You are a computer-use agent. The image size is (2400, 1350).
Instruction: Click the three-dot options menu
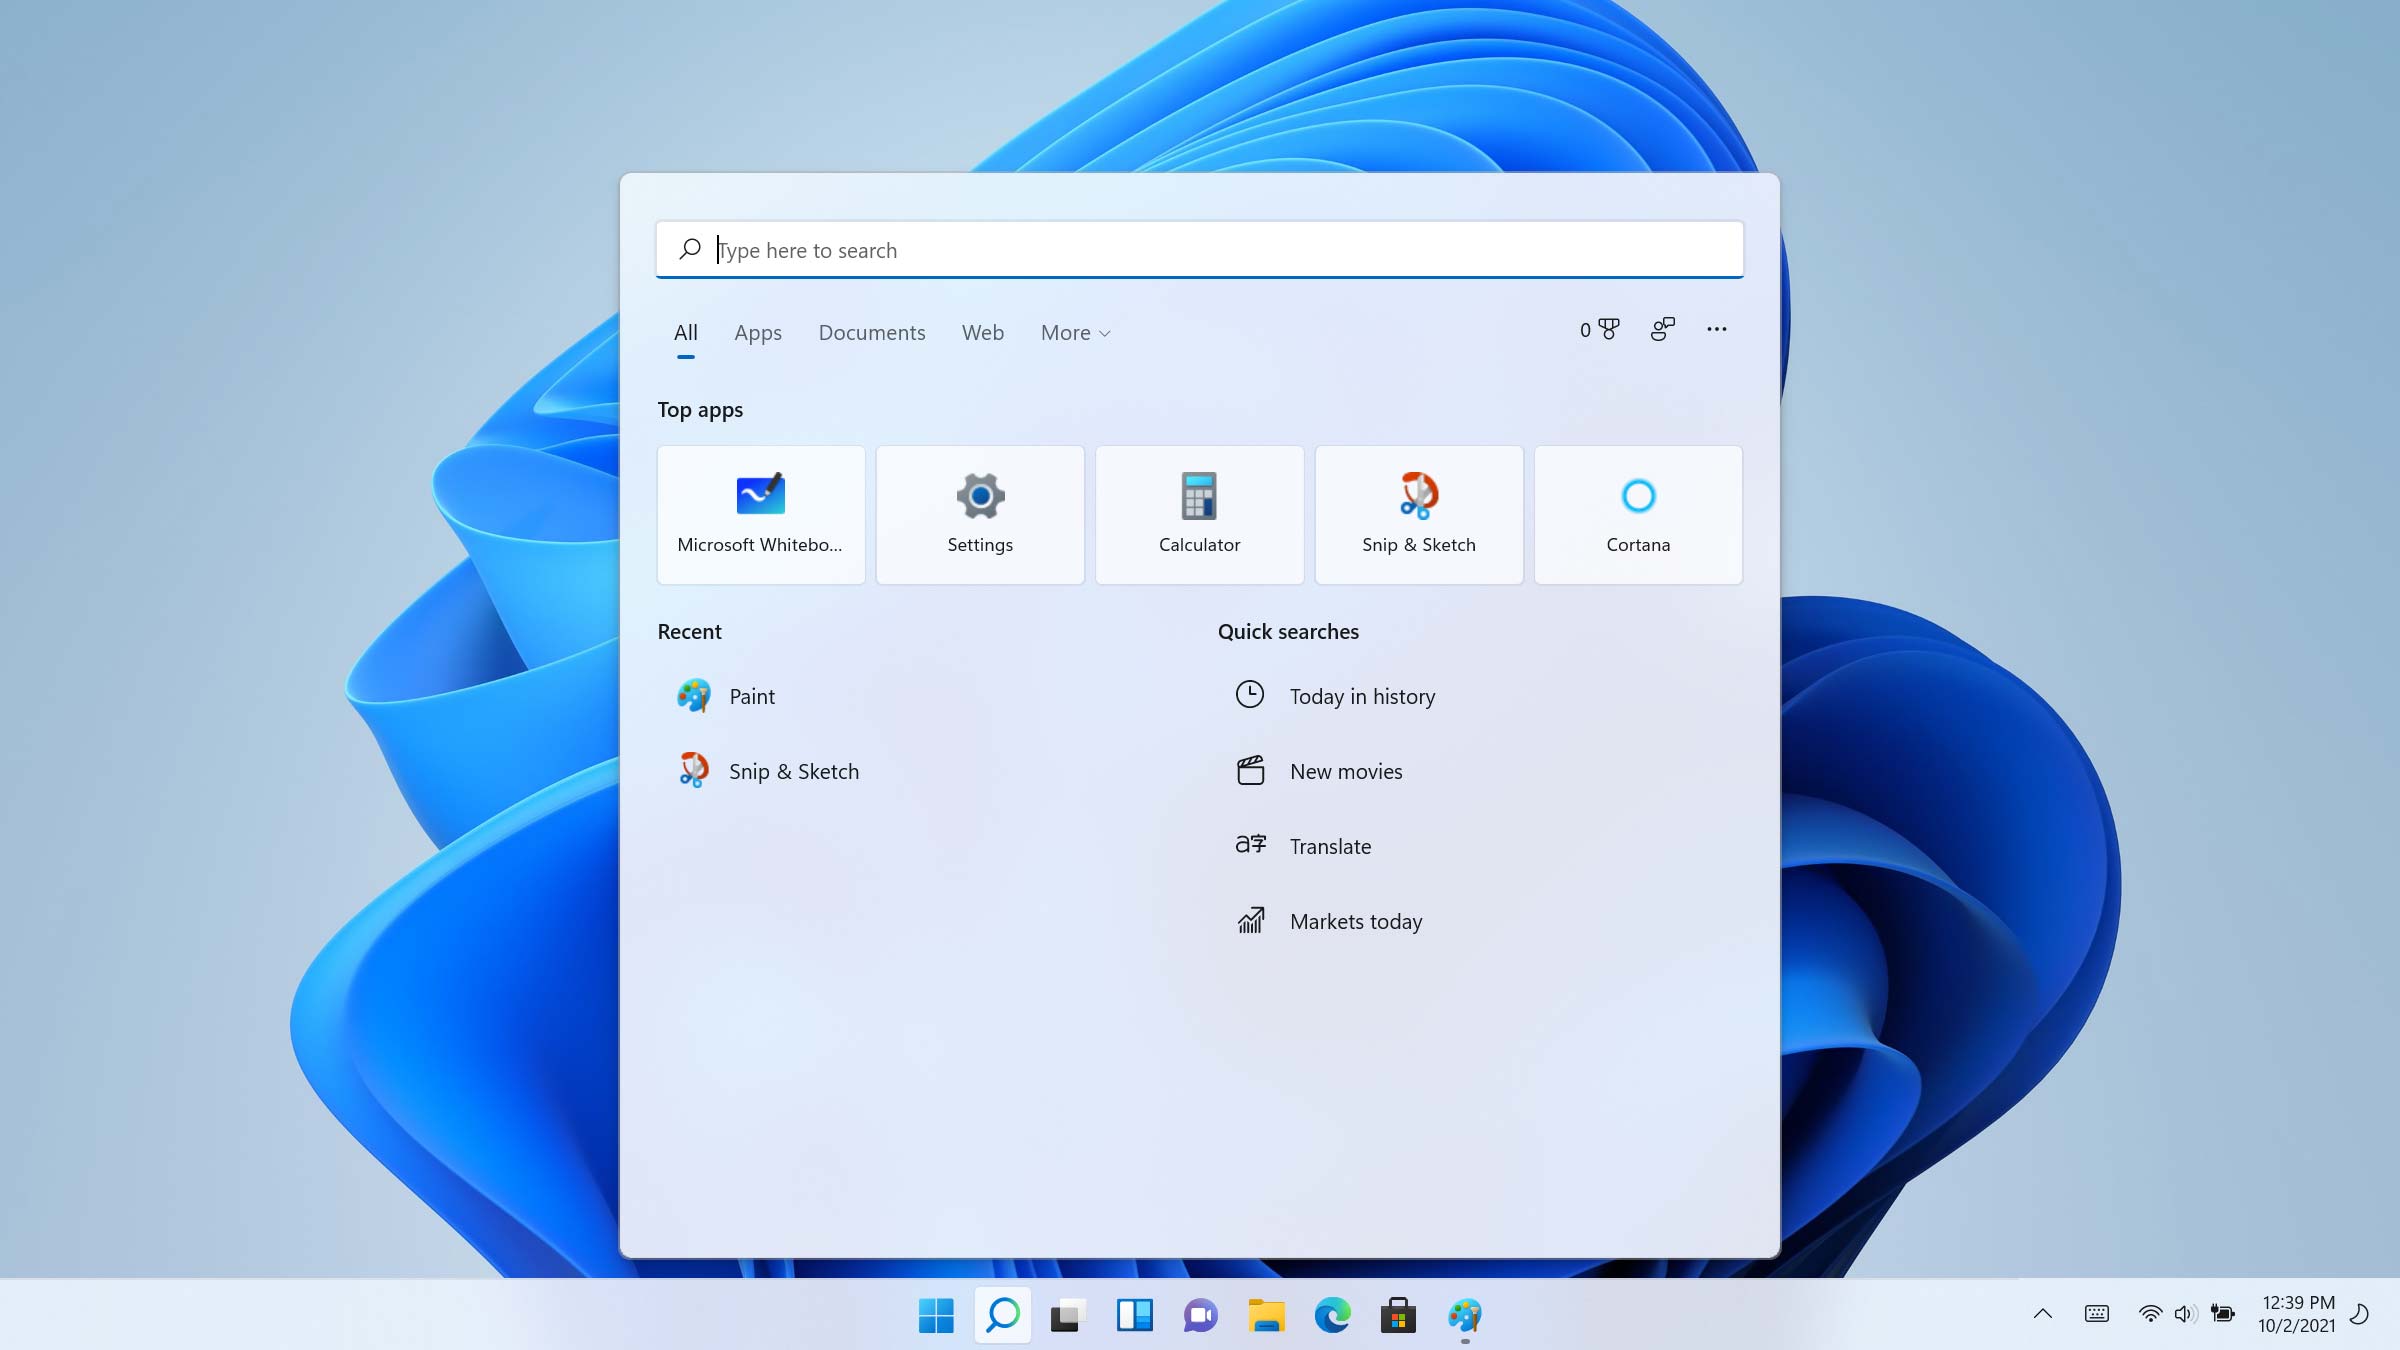click(1714, 330)
